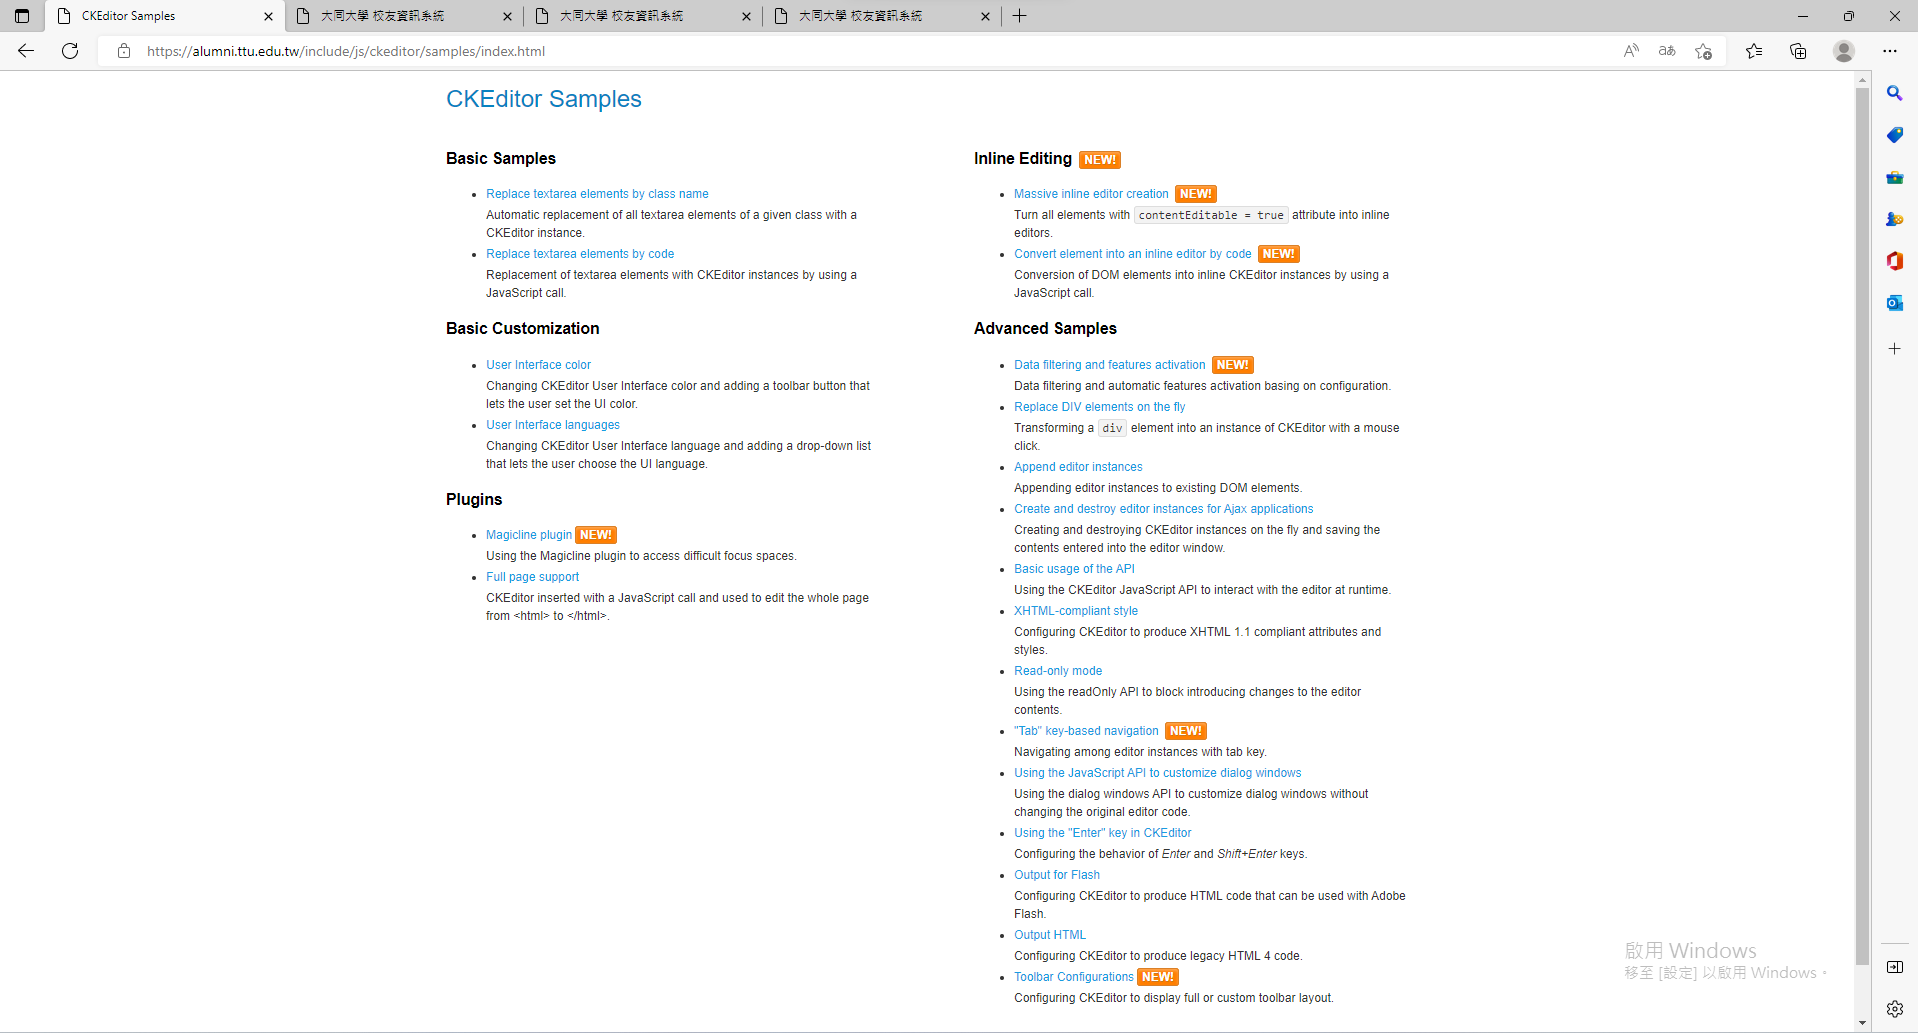Click the 'Basic Customization' section heading
Viewport: 1918px width, 1033px height.
pyautogui.click(x=523, y=328)
